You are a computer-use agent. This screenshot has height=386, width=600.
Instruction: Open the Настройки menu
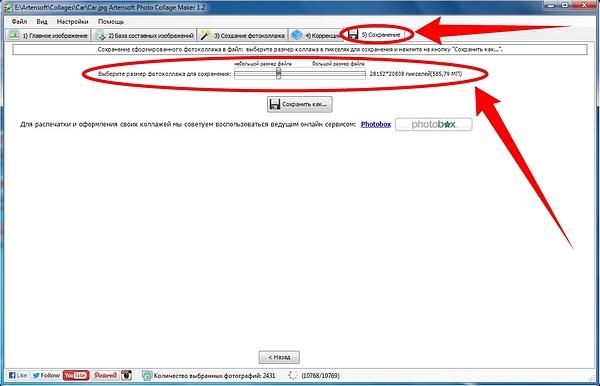coord(72,21)
